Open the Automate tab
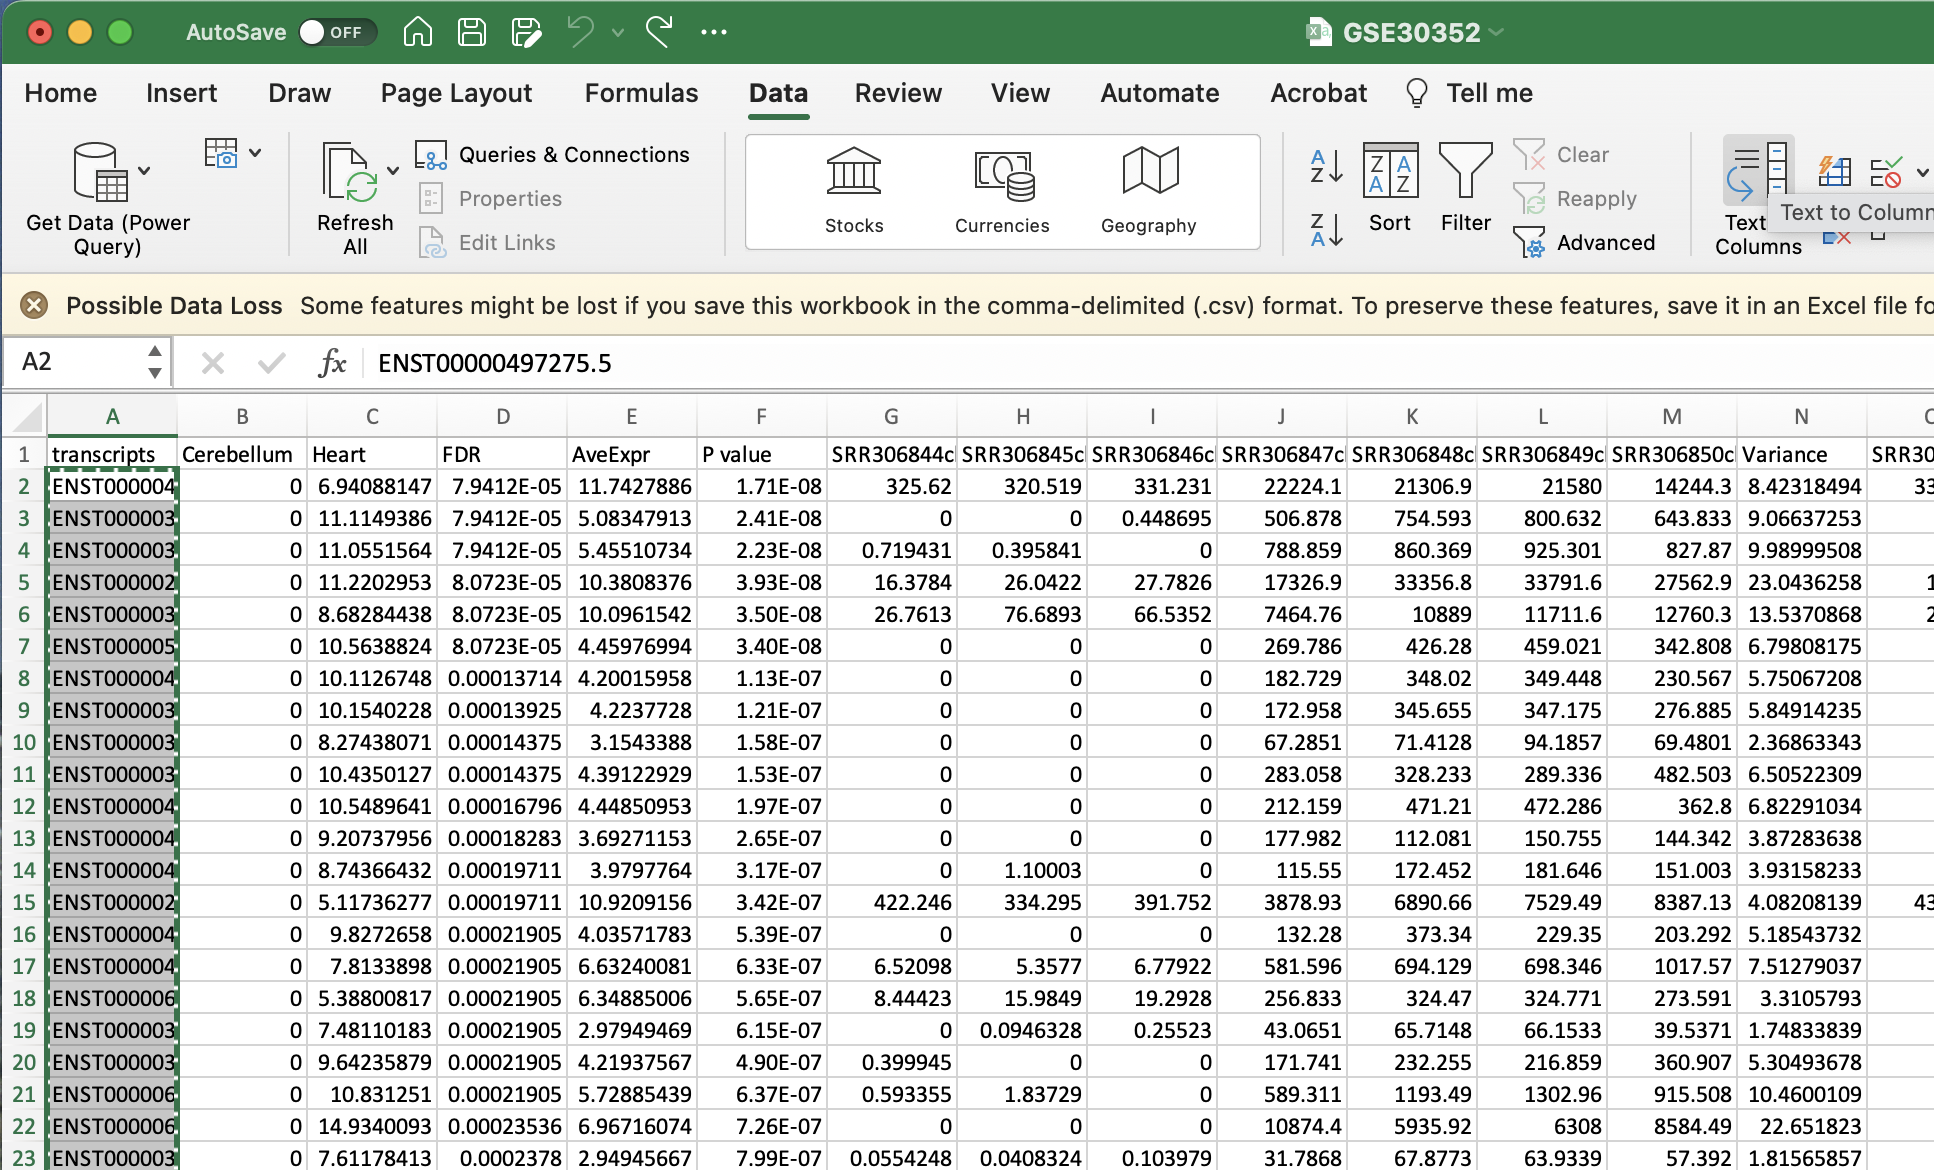The height and width of the screenshot is (1170, 1934). (x=1160, y=93)
